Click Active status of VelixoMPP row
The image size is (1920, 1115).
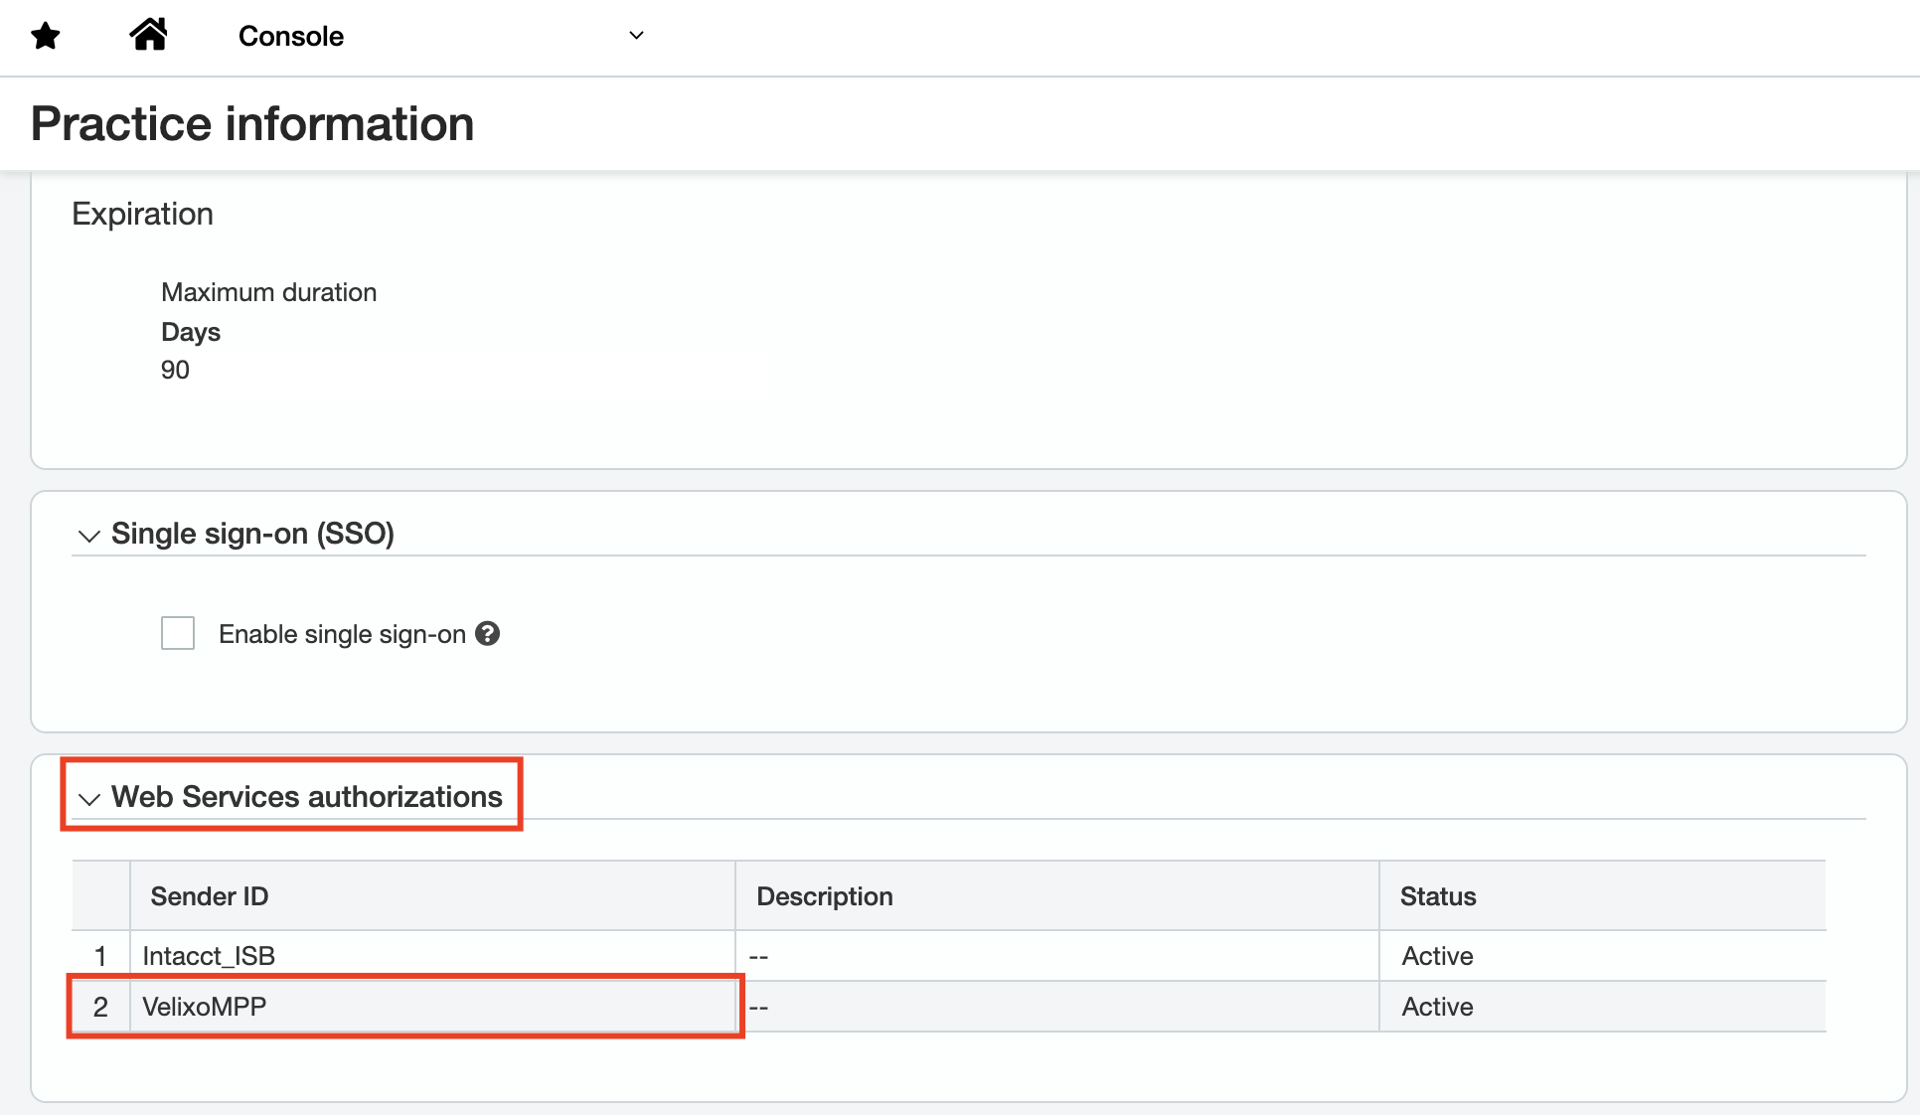[x=1437, y=1007]
